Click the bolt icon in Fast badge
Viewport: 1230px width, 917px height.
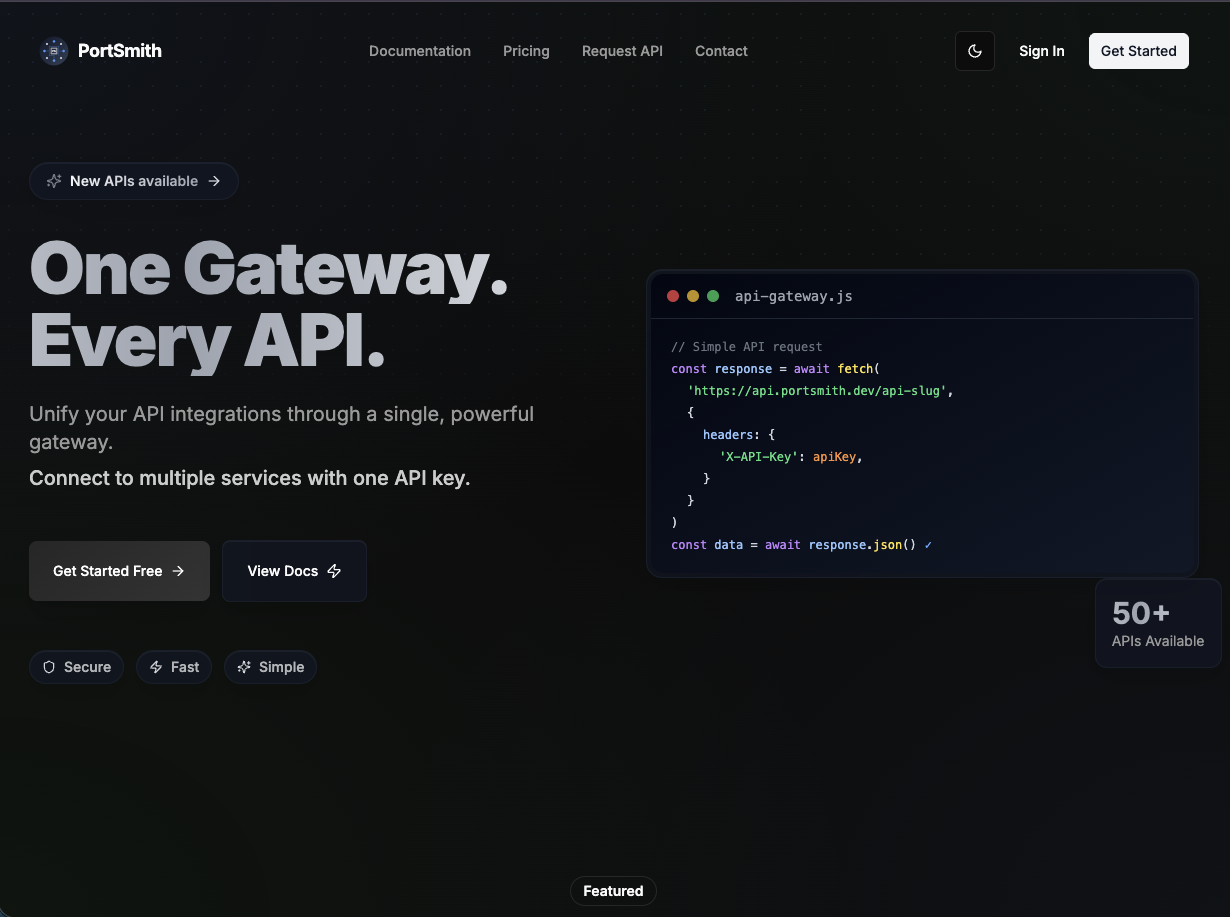click(156, 667)
